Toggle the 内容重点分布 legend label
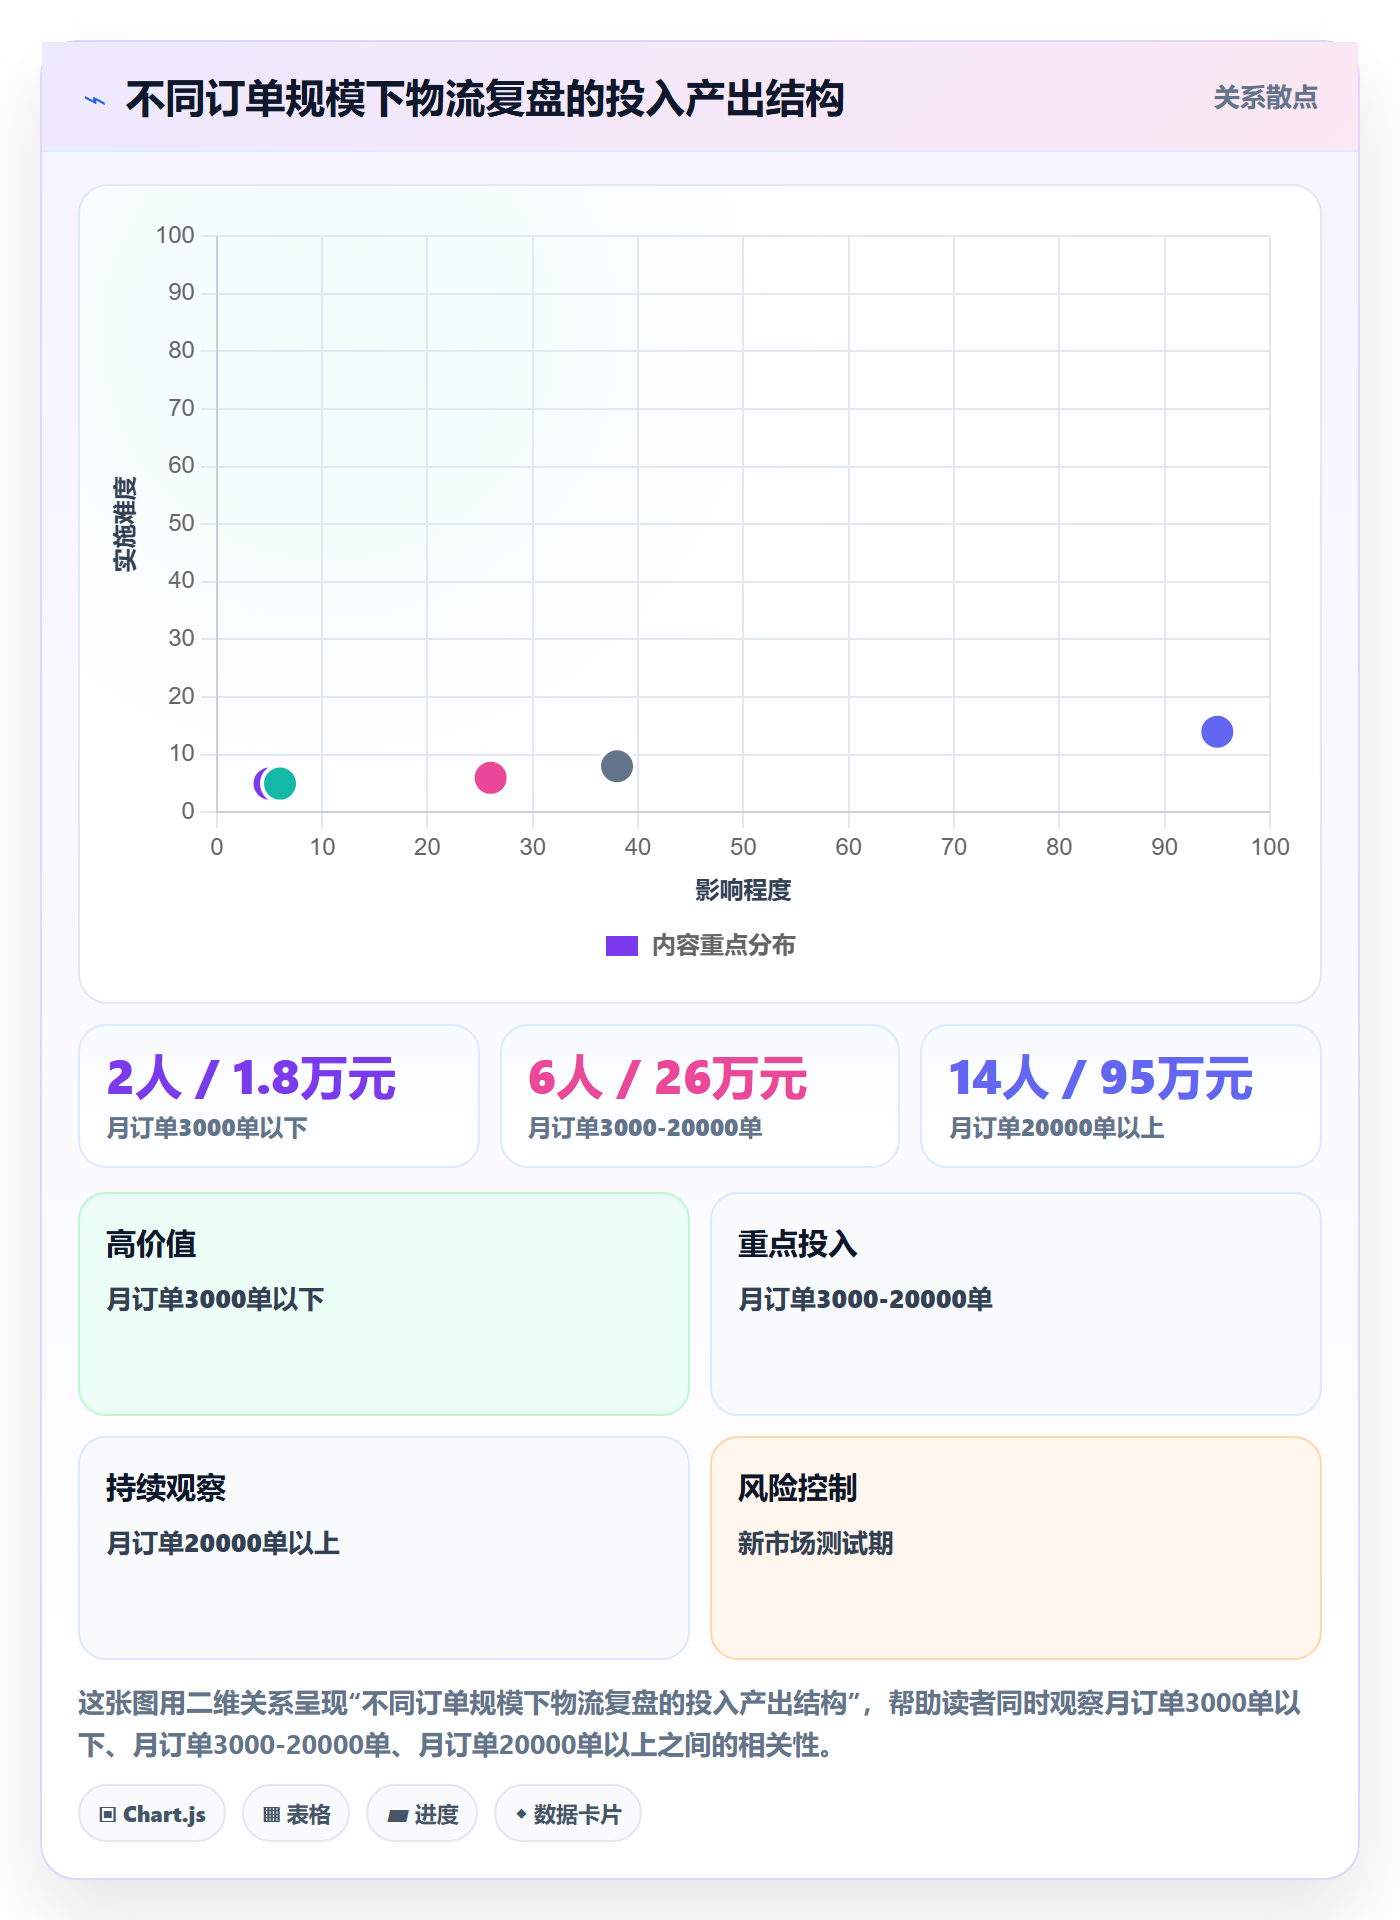The image size is (1400, 1920). 723,945
